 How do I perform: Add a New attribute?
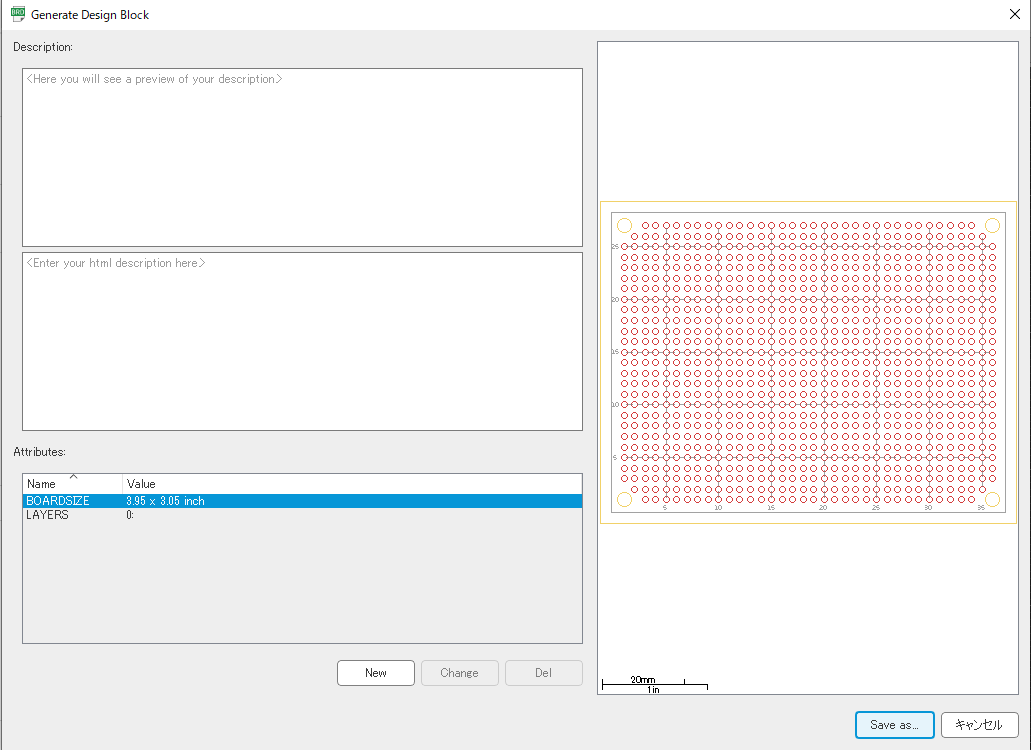[375, 672]
